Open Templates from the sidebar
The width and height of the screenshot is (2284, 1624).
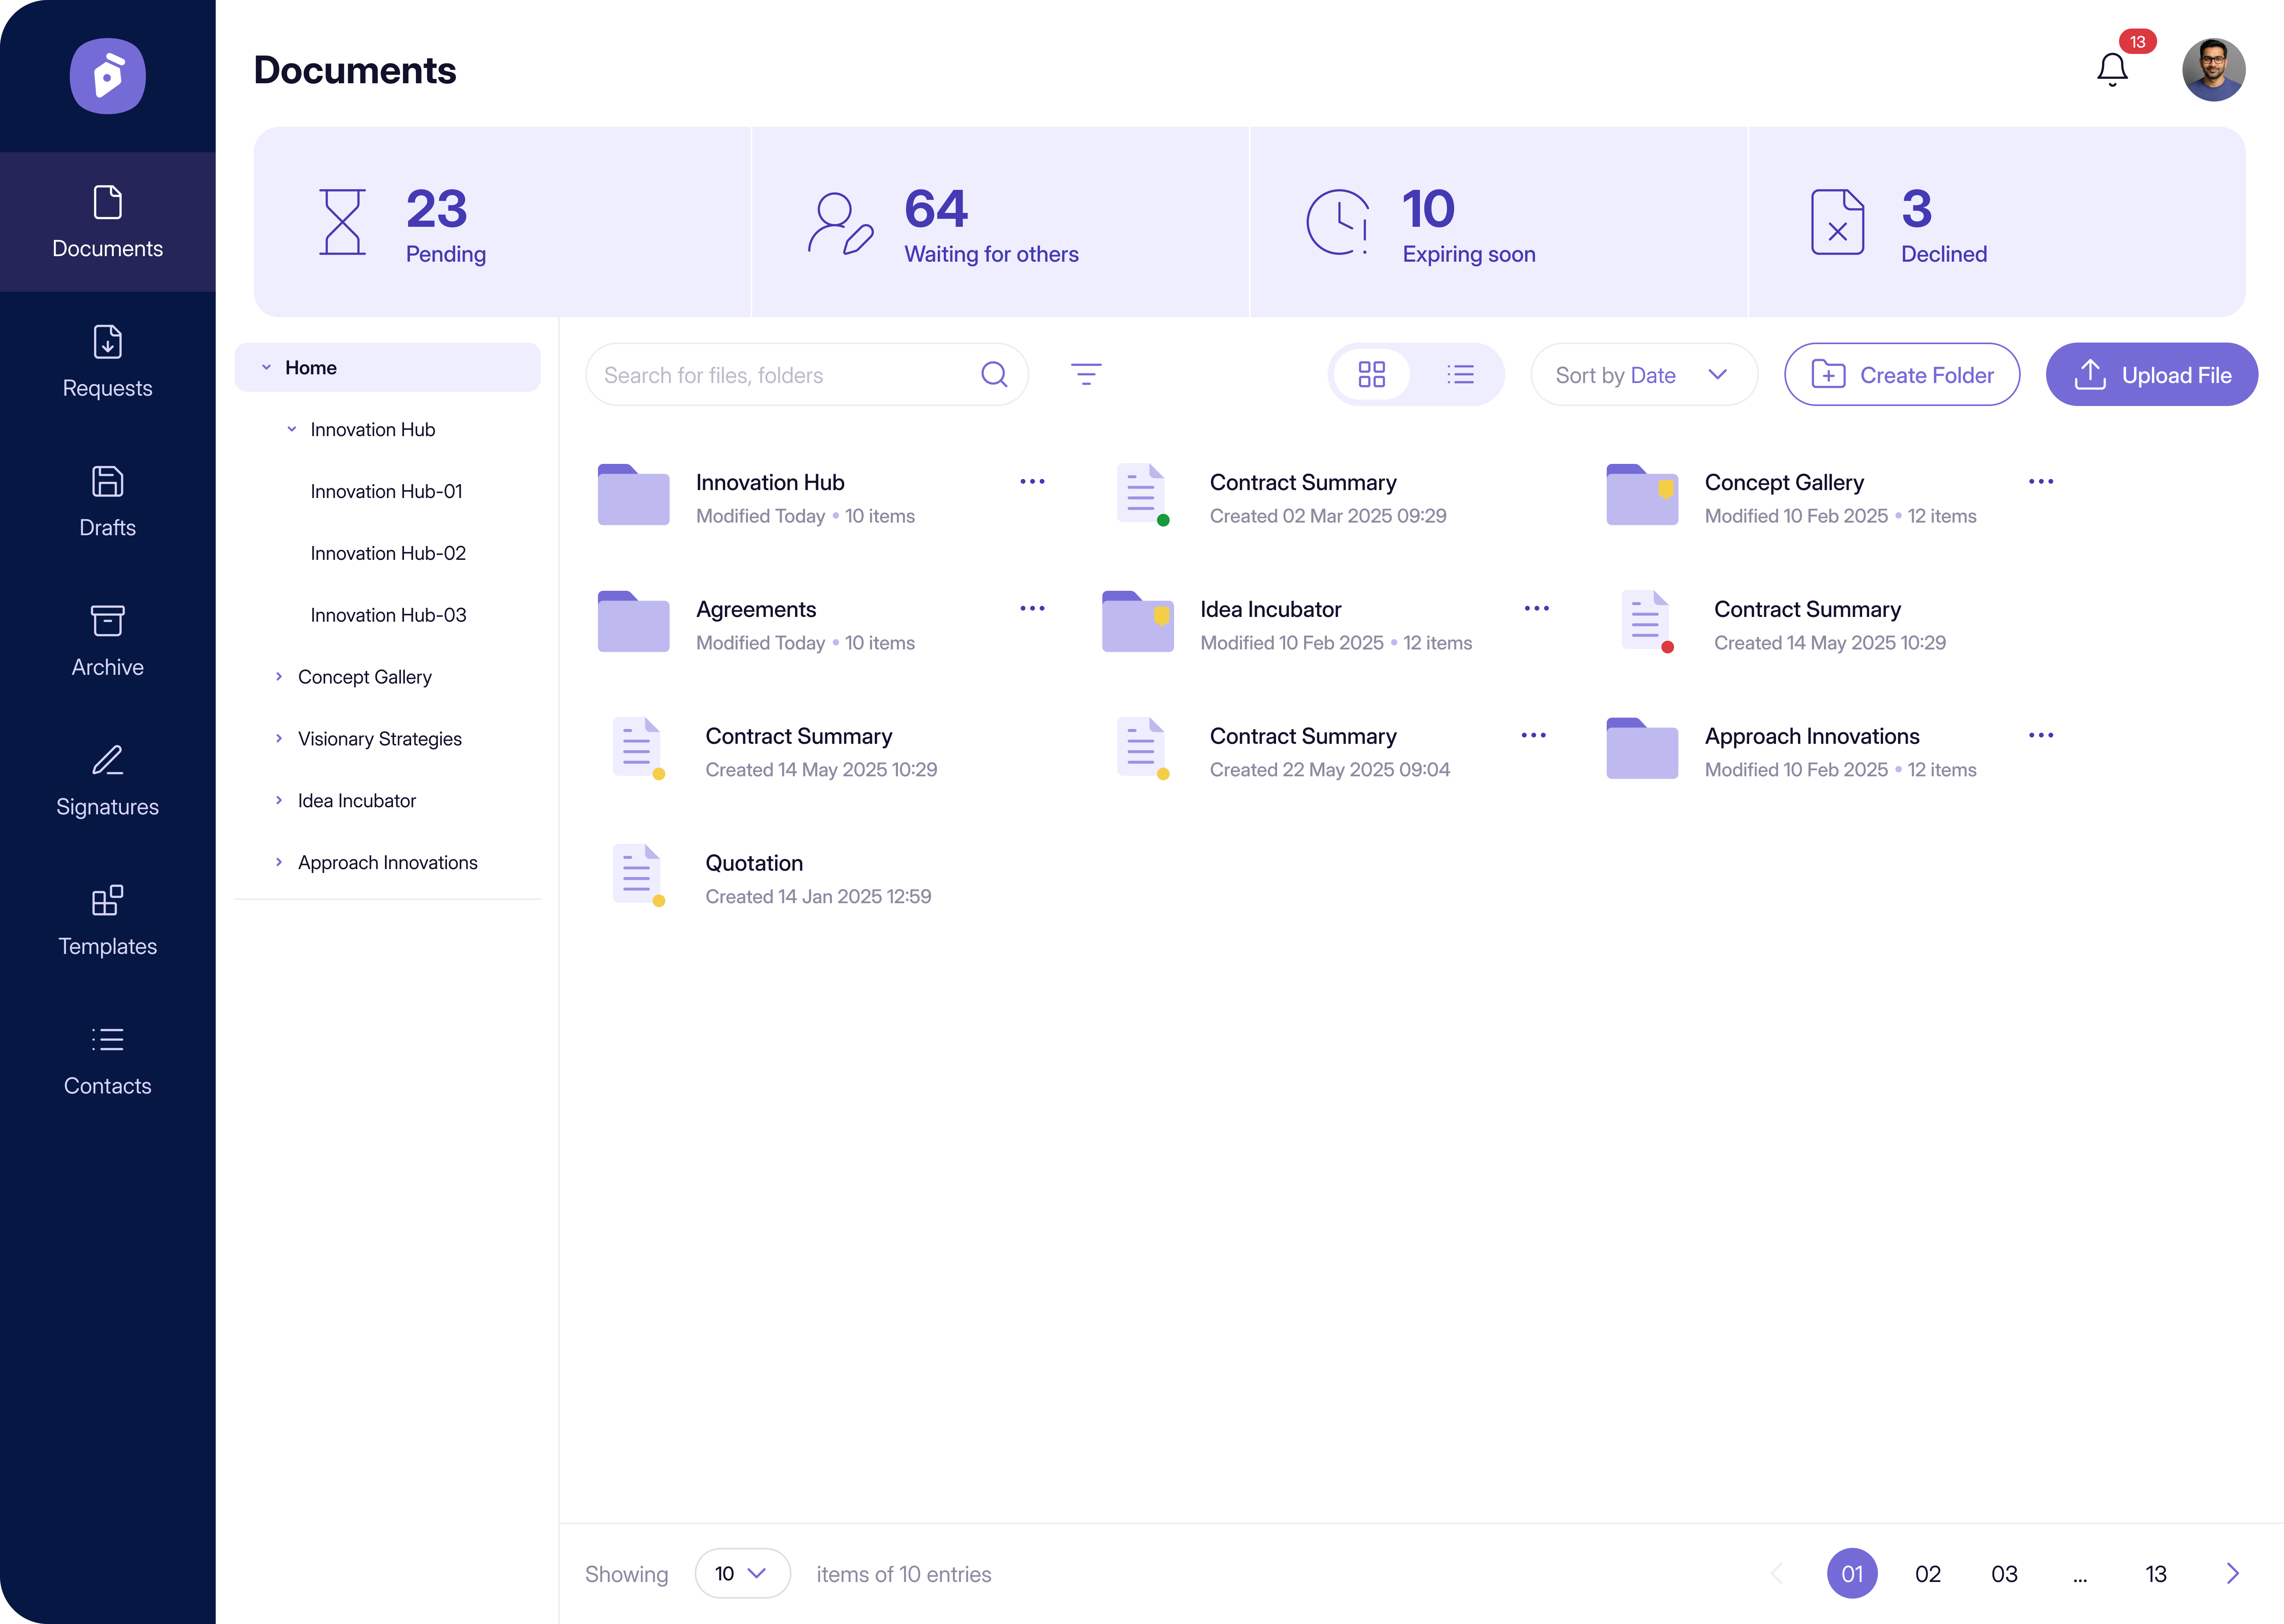pyautogui.click(x=107, y=920)
